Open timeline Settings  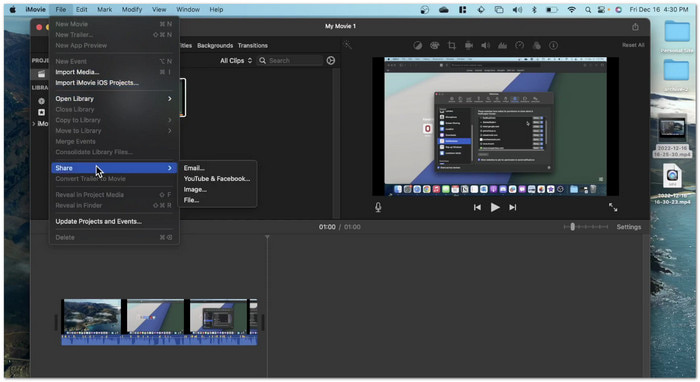coord(629,227)
